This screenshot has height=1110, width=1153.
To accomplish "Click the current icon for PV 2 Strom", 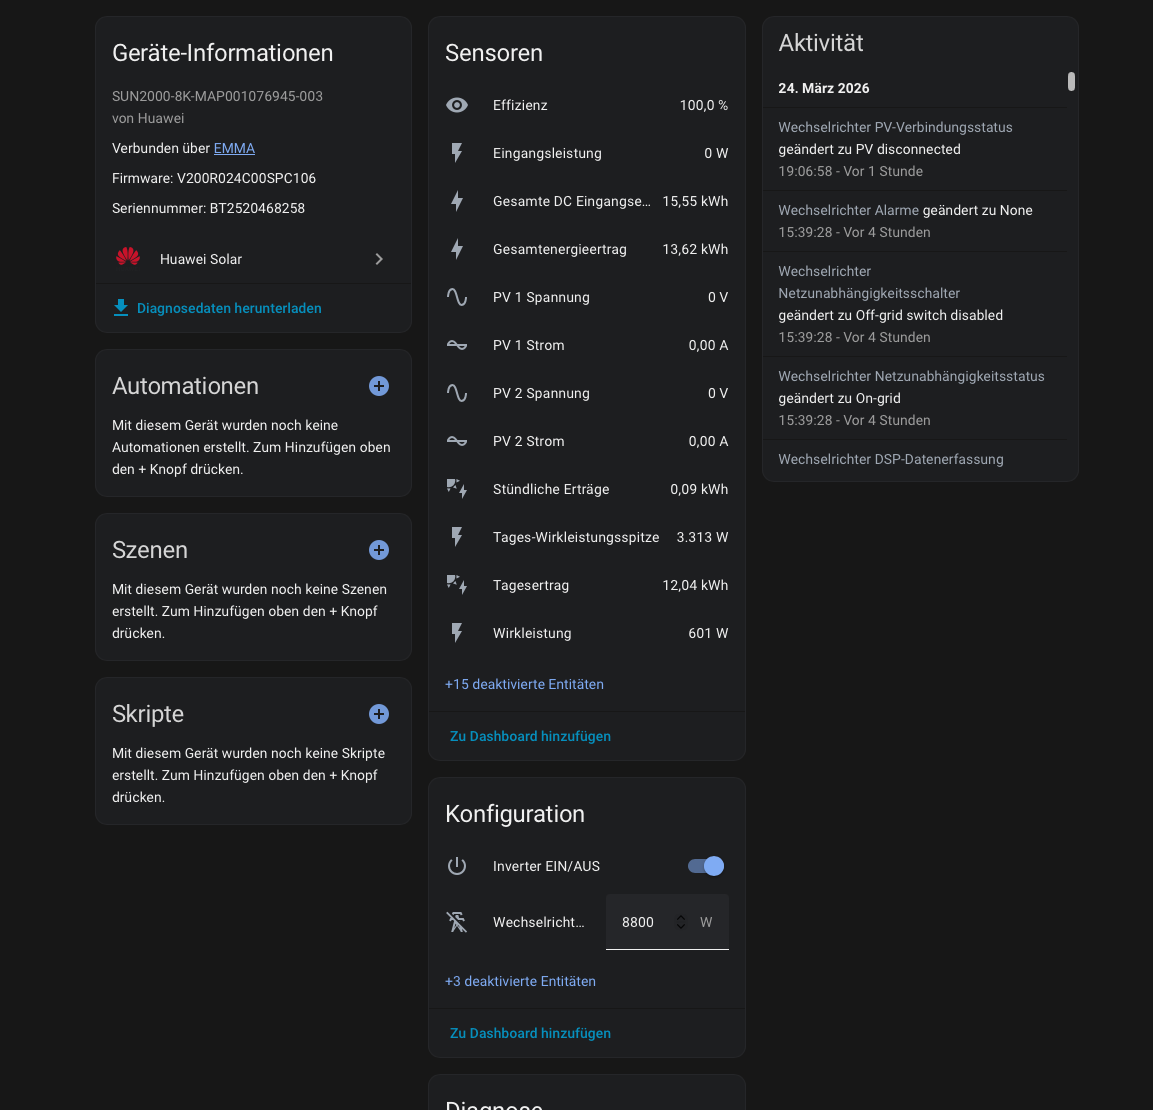I will pos(457,441).
